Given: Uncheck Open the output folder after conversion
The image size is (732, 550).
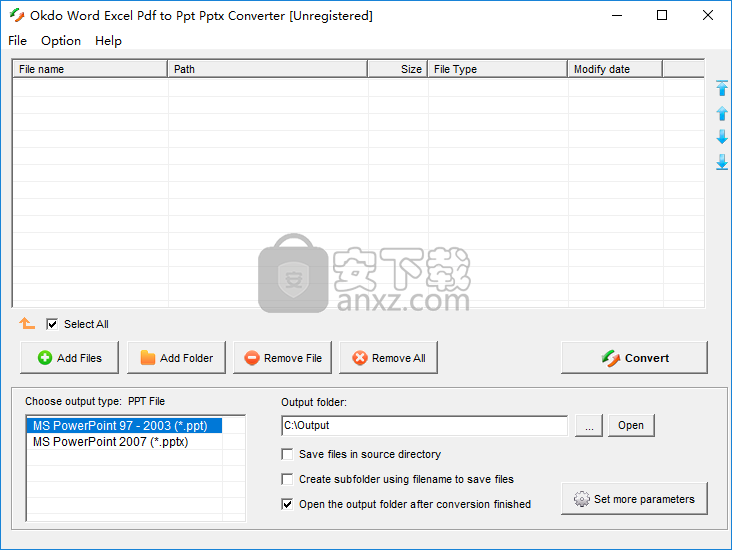Looking at the screenshot, I should tap(287, 504).
